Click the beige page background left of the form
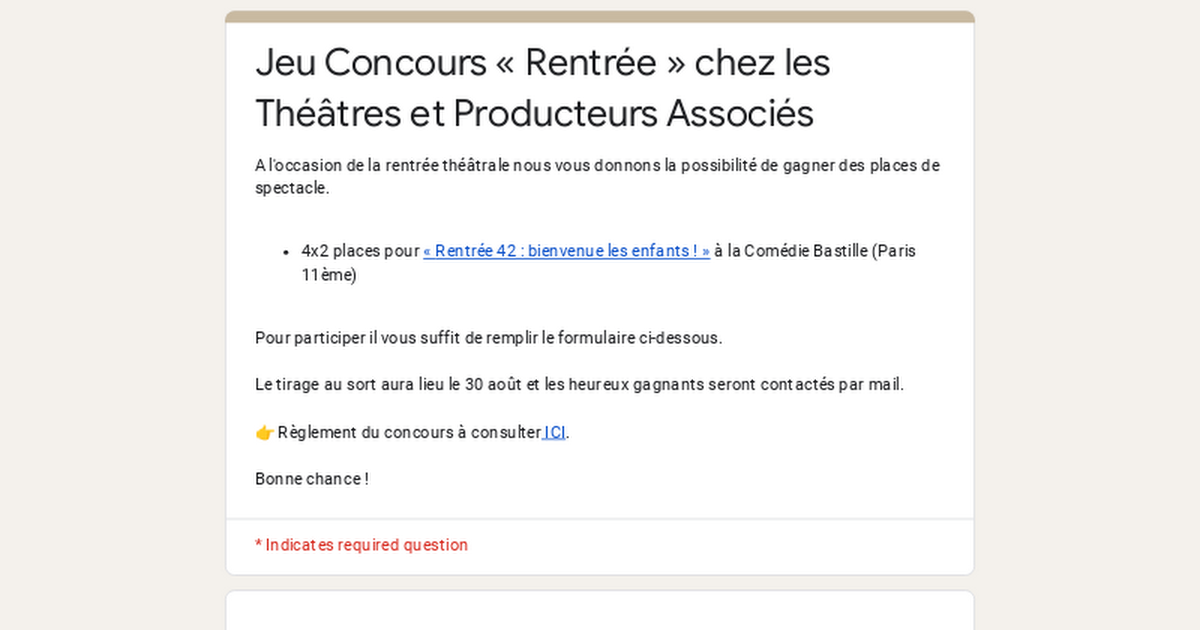1200x630 pixels. 112,315
